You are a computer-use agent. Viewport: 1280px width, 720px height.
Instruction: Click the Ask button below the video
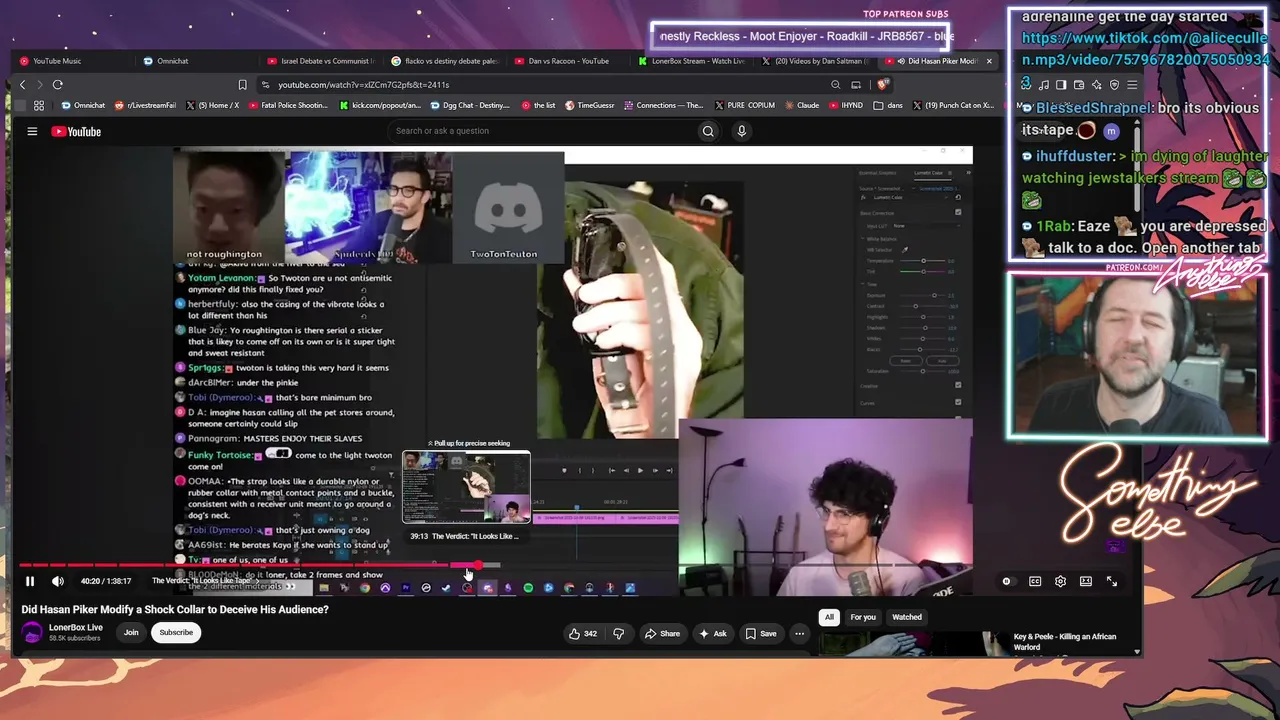click(x=713, y=633)
